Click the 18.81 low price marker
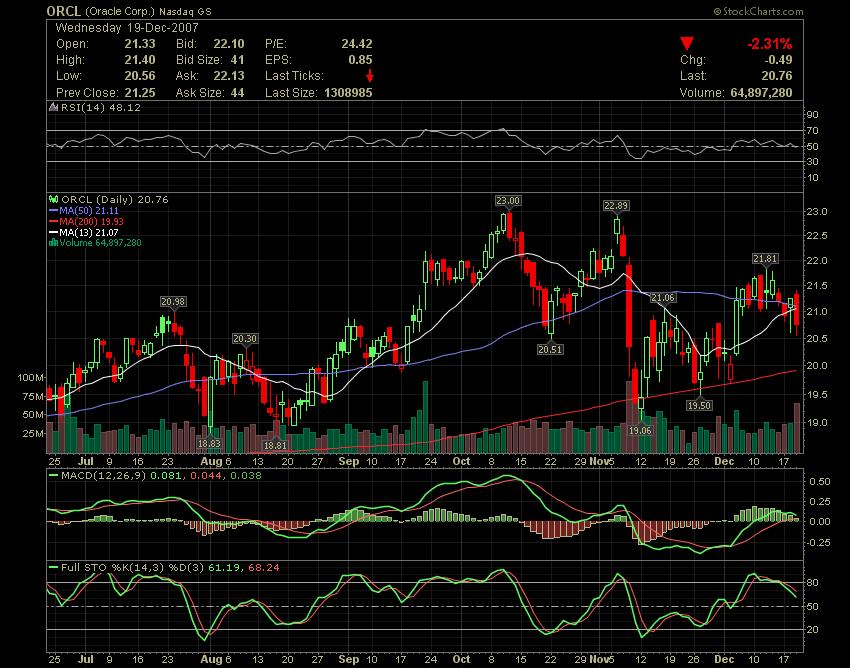The width and height of the screenshot is (850, 668). pos(275,445)
